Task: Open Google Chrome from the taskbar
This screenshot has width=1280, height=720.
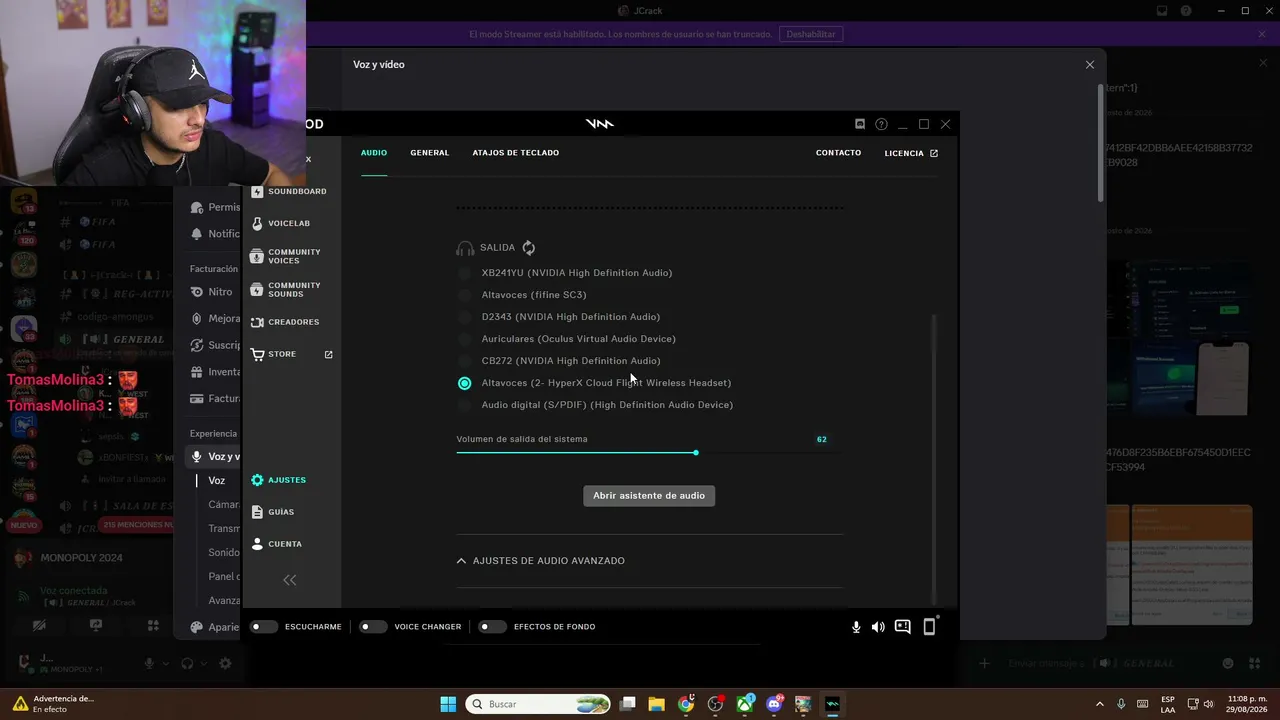Action: [x=686, y=704]
